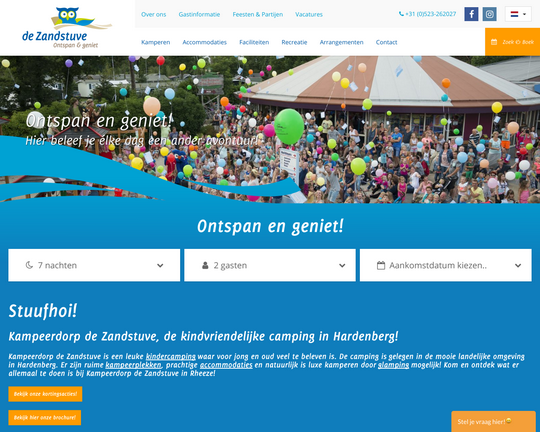The width and height of the screenshot is (540, 432).
Task: Follow the glamping link
Action: (x=394, y=365)
